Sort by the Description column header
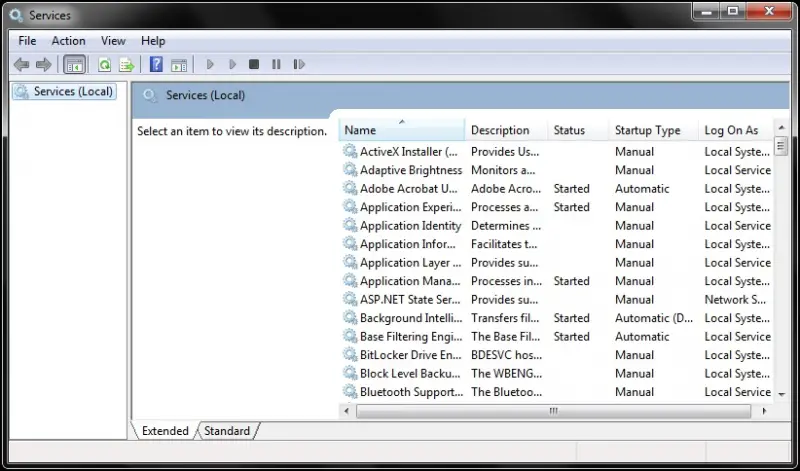The image size is (800, 471). (506, 130)
